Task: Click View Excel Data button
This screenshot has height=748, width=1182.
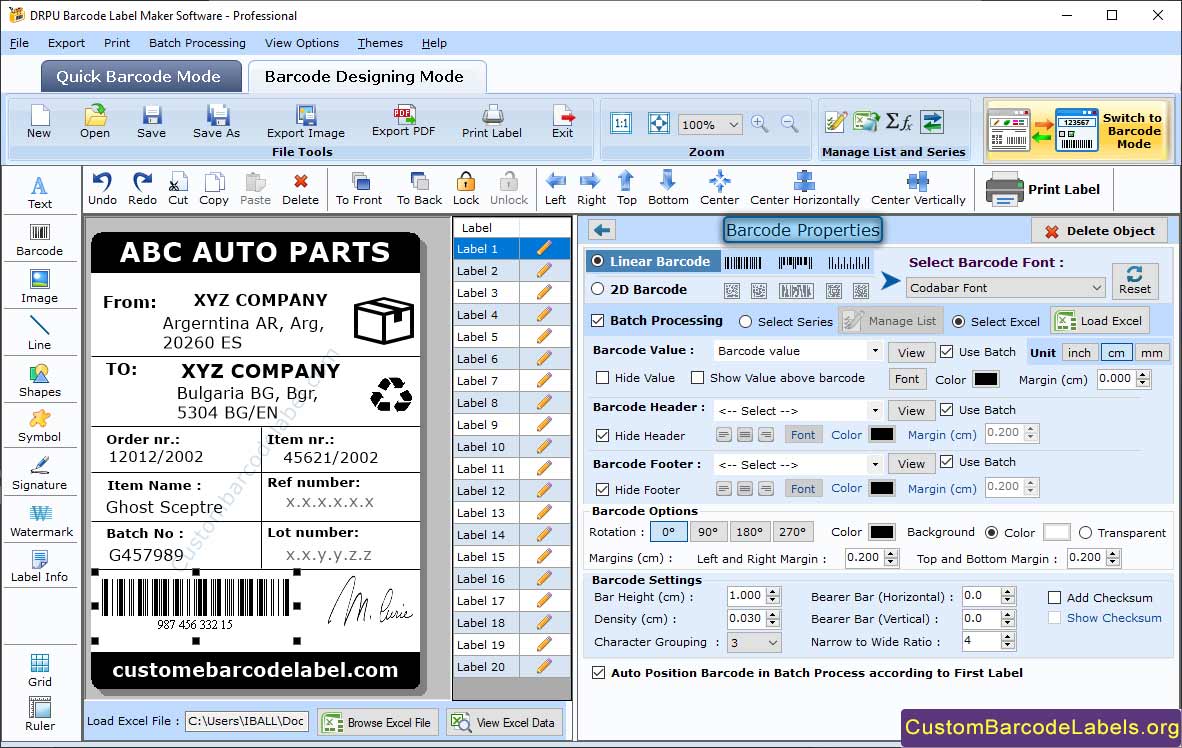Action: click(x=504, y=722)
